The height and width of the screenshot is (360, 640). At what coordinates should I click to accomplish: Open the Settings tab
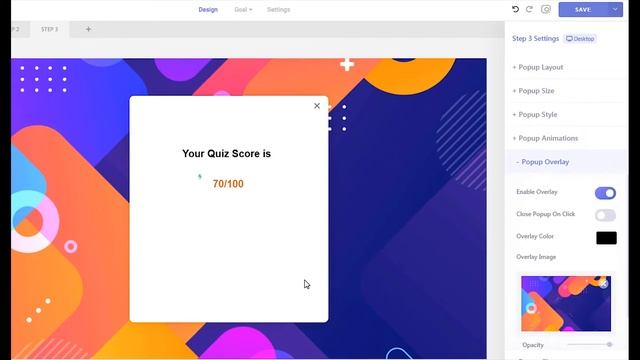tap(278, 9)
